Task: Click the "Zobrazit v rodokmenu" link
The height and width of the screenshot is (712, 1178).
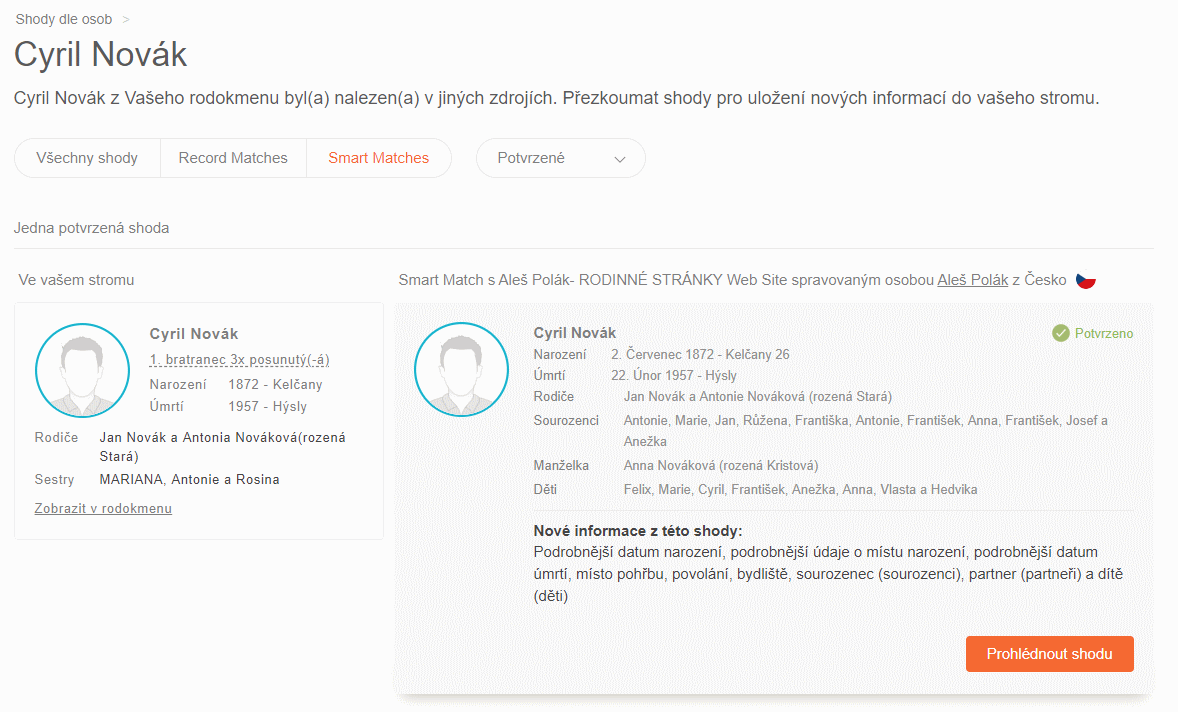Action: pyautogui.click(x=103, y=509)
